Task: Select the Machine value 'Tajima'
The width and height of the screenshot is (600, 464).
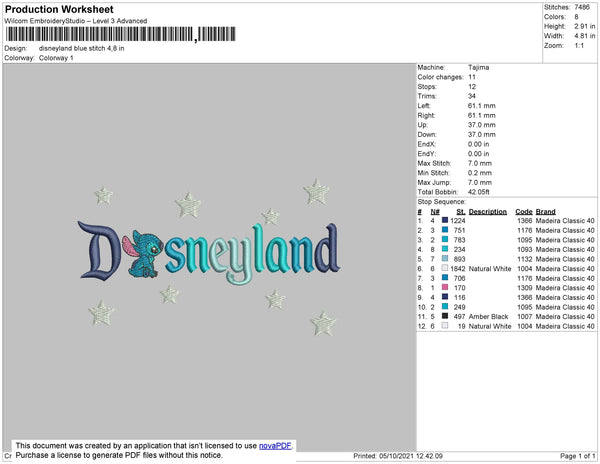Action: click(478, 67)
